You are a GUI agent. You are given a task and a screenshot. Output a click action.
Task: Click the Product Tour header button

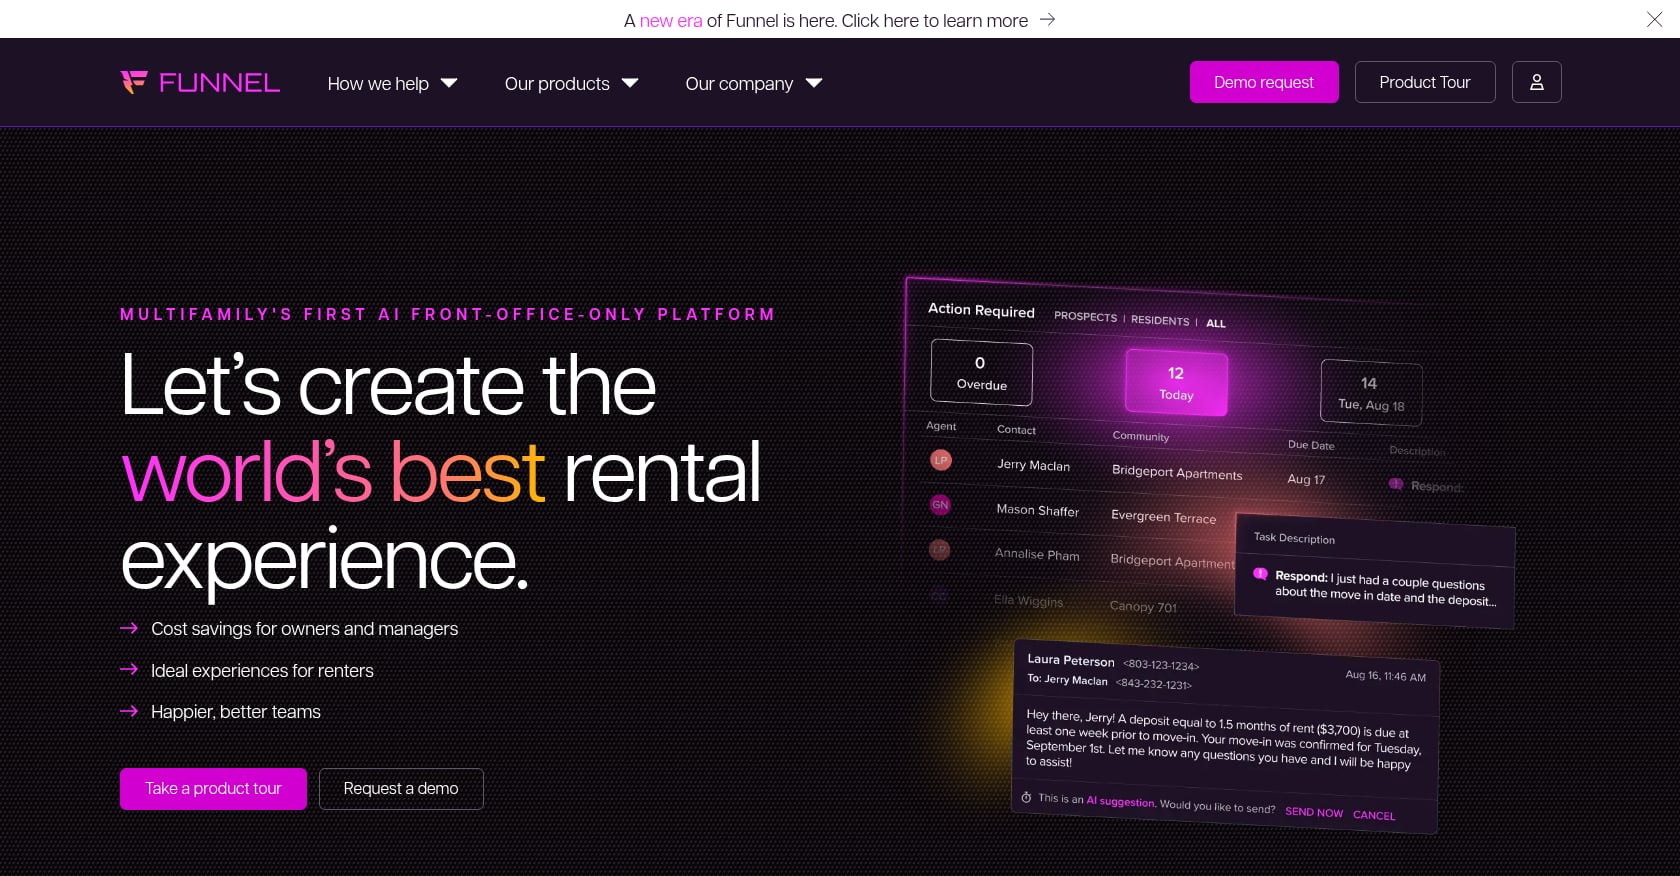pos(1425,82)
